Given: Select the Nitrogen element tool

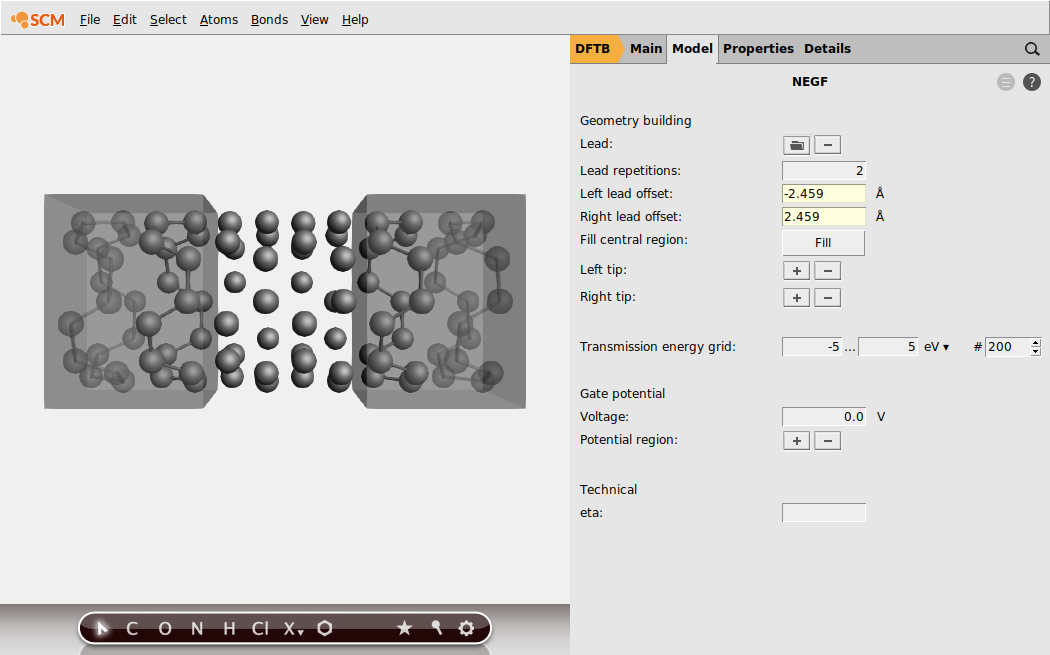Looking at the screenshot, I should pyautogui.click(x=196, y=628).
